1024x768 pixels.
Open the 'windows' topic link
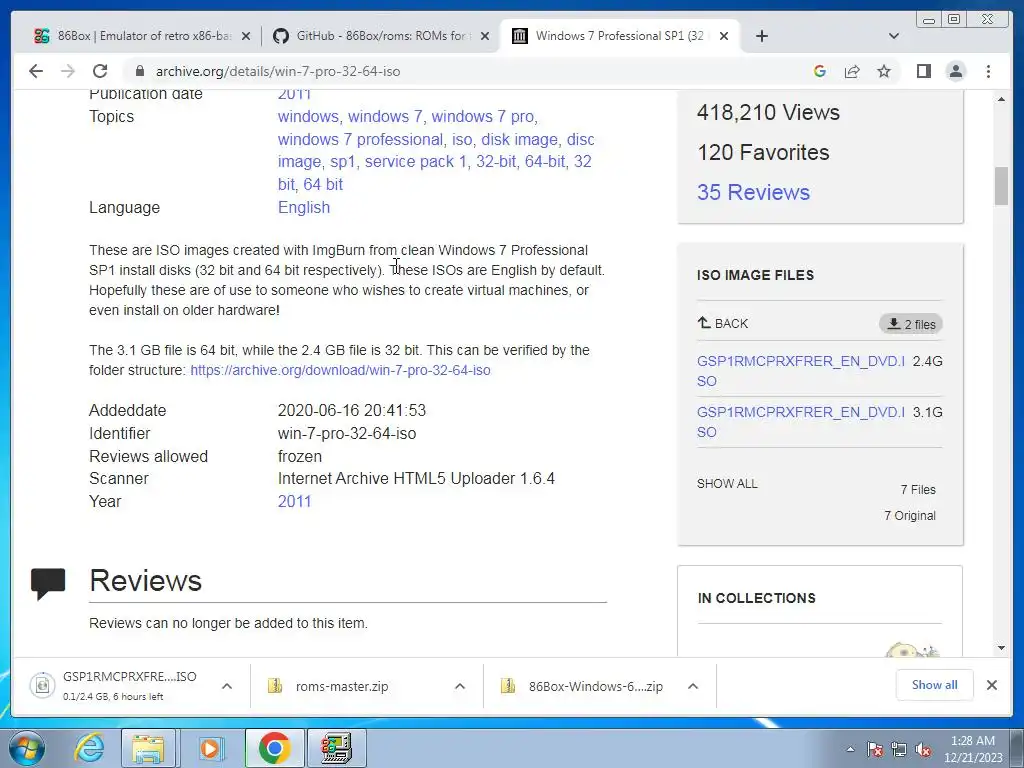coord(308,116)
